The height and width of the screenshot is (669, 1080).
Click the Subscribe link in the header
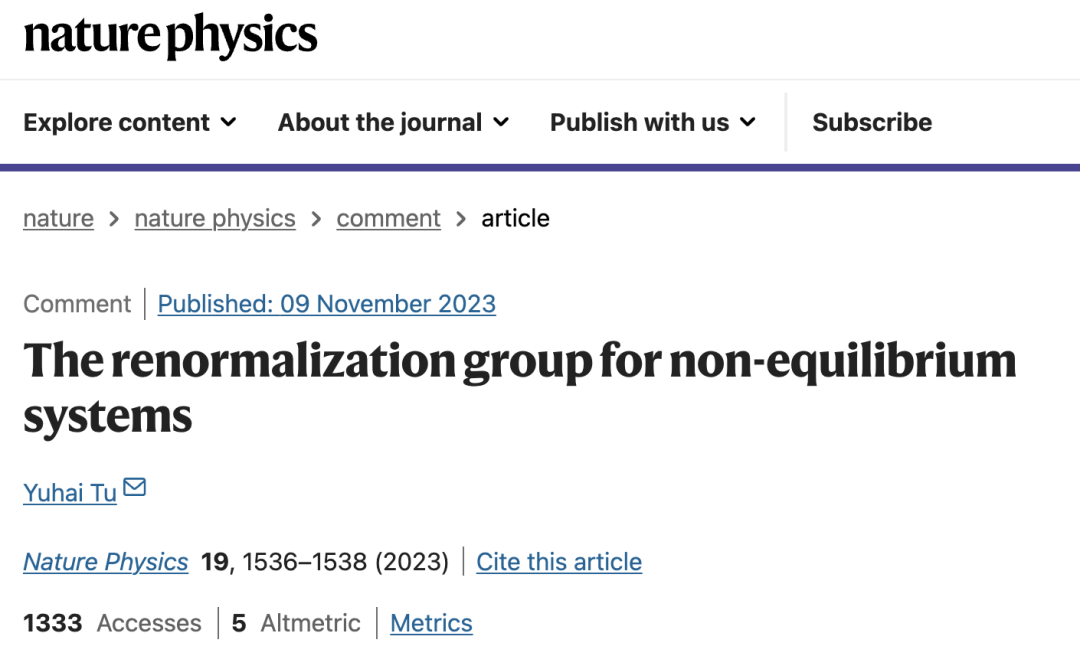[872, 122]
